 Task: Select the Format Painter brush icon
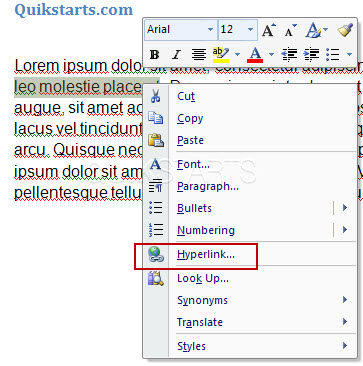345,30
